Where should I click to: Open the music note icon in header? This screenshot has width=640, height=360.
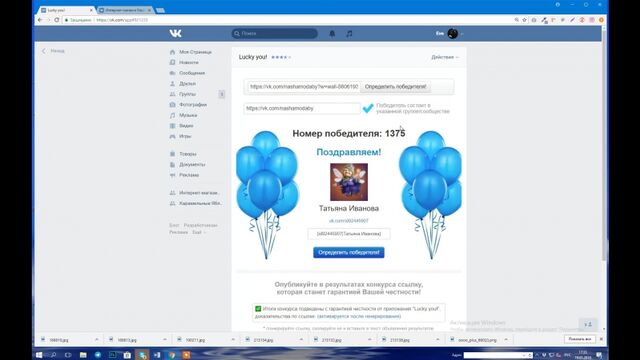(x=349, y=33)
